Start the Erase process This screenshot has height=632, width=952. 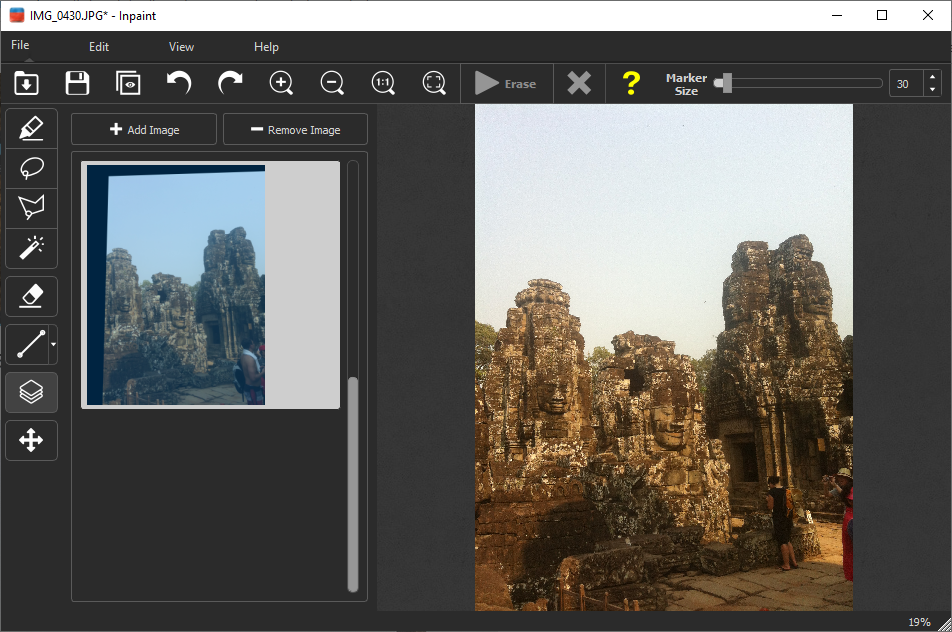[x=506, y=83]
